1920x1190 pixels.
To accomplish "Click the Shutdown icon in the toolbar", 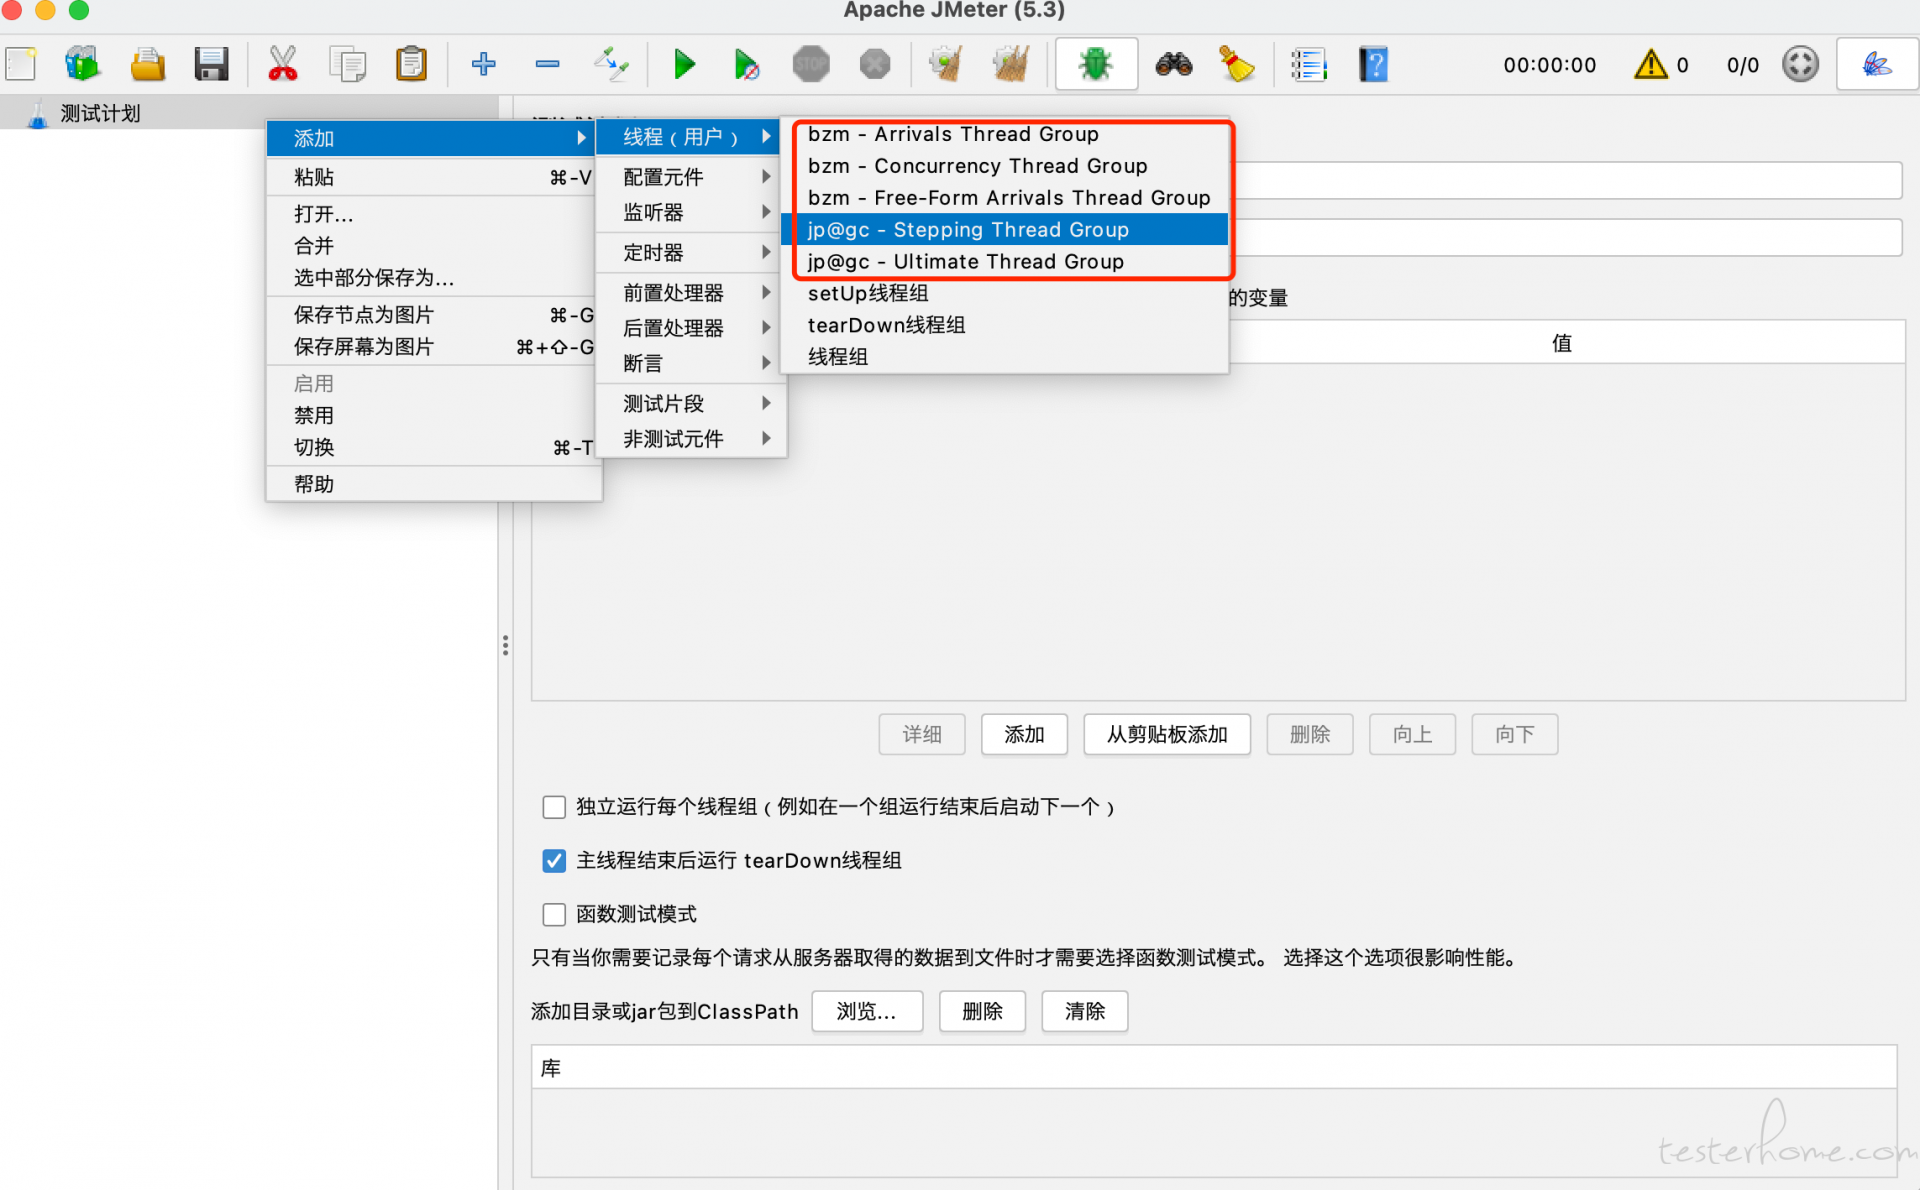I will click(875, 65).
